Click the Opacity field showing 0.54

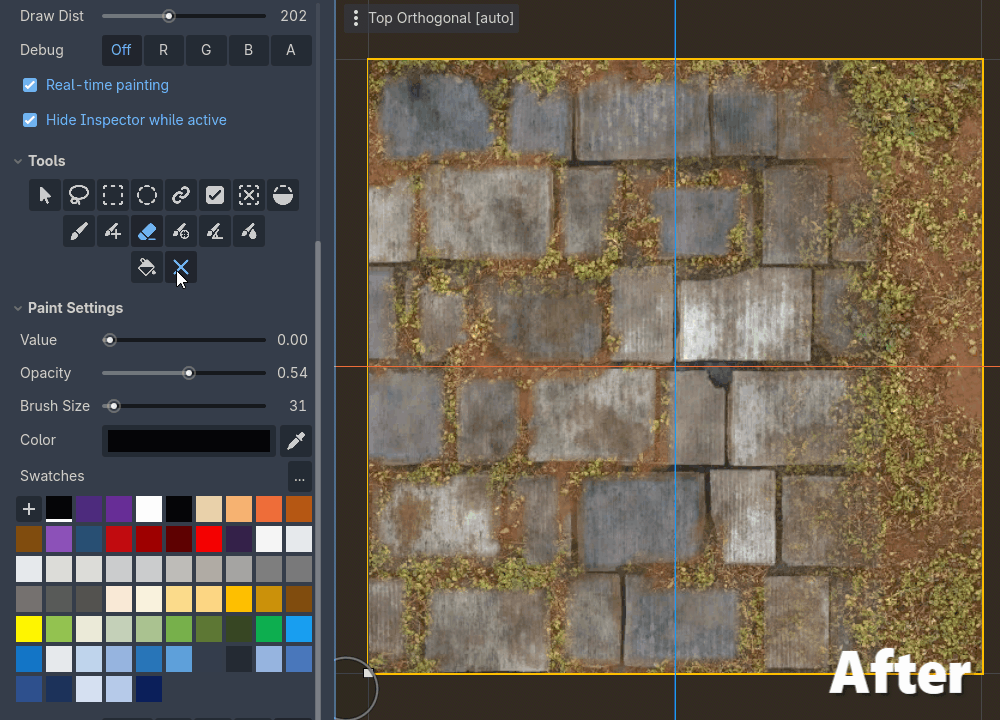click(x=292, y=373)
